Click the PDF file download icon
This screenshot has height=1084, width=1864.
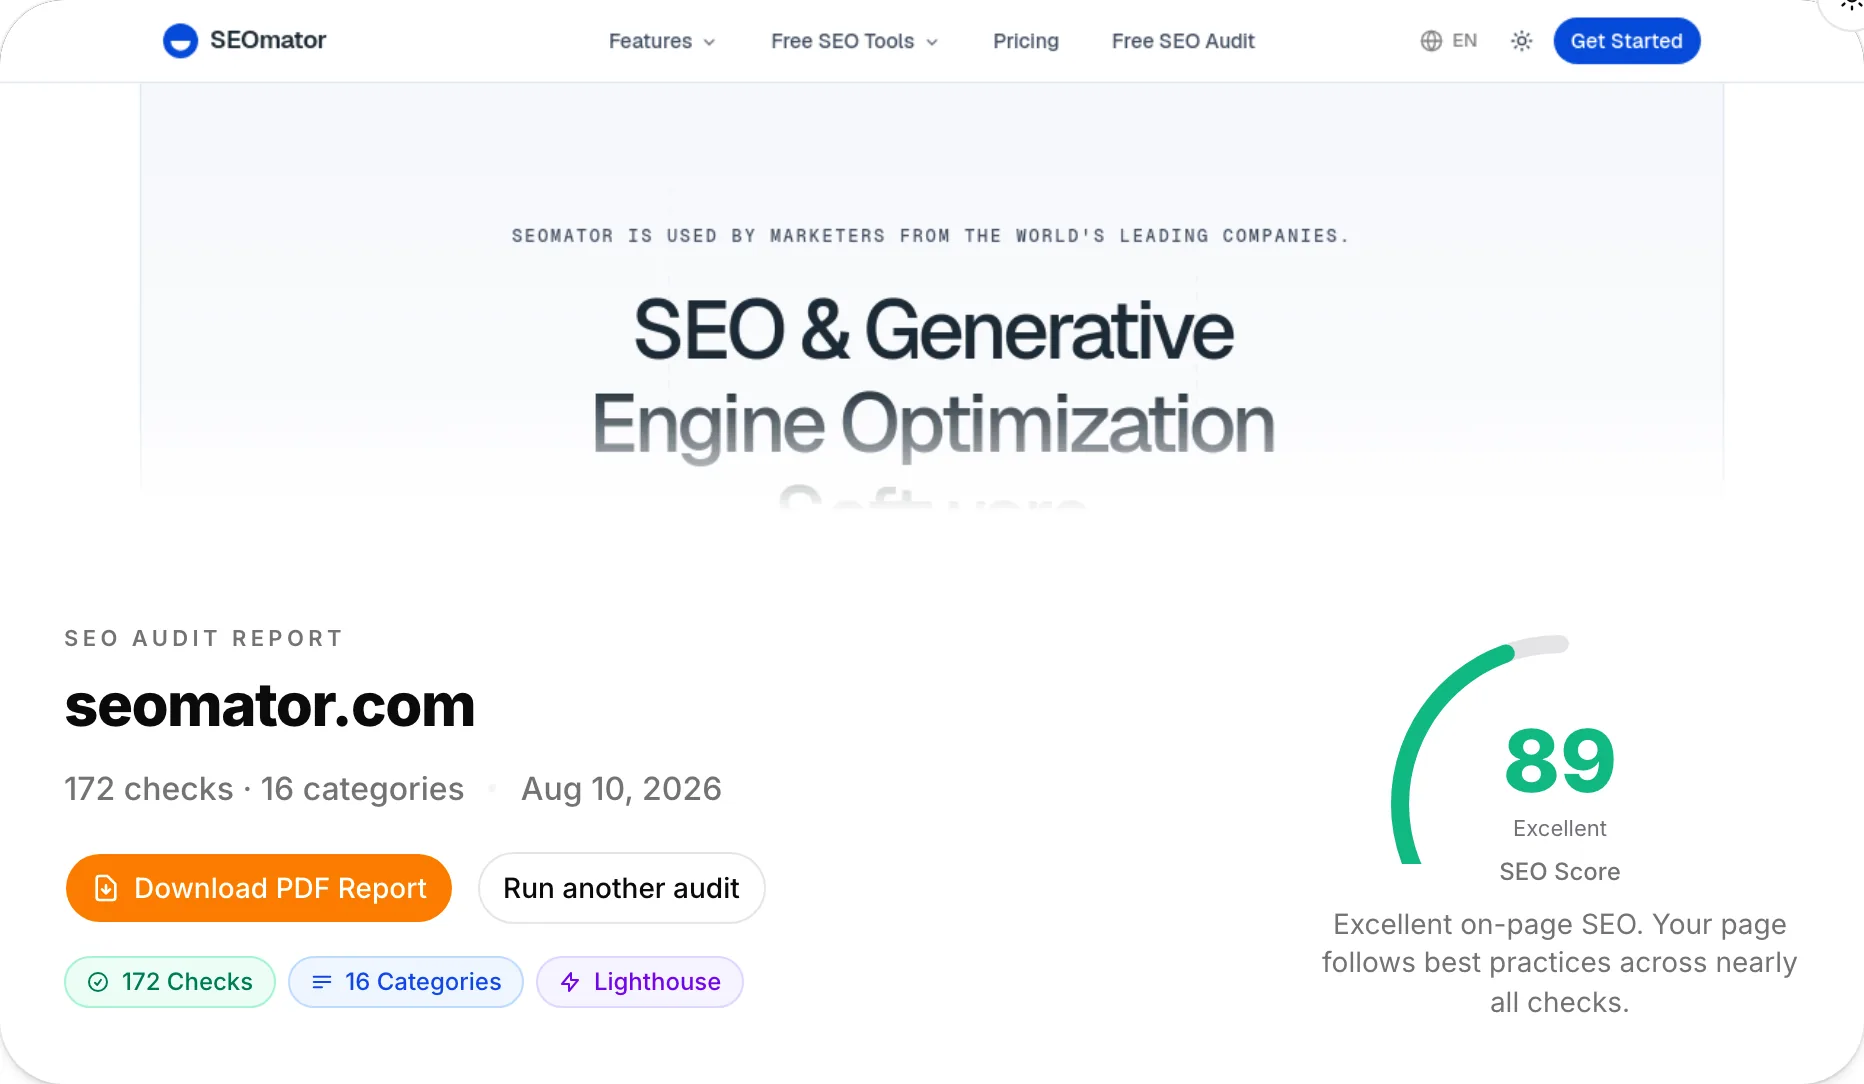[x=105, y=888]
